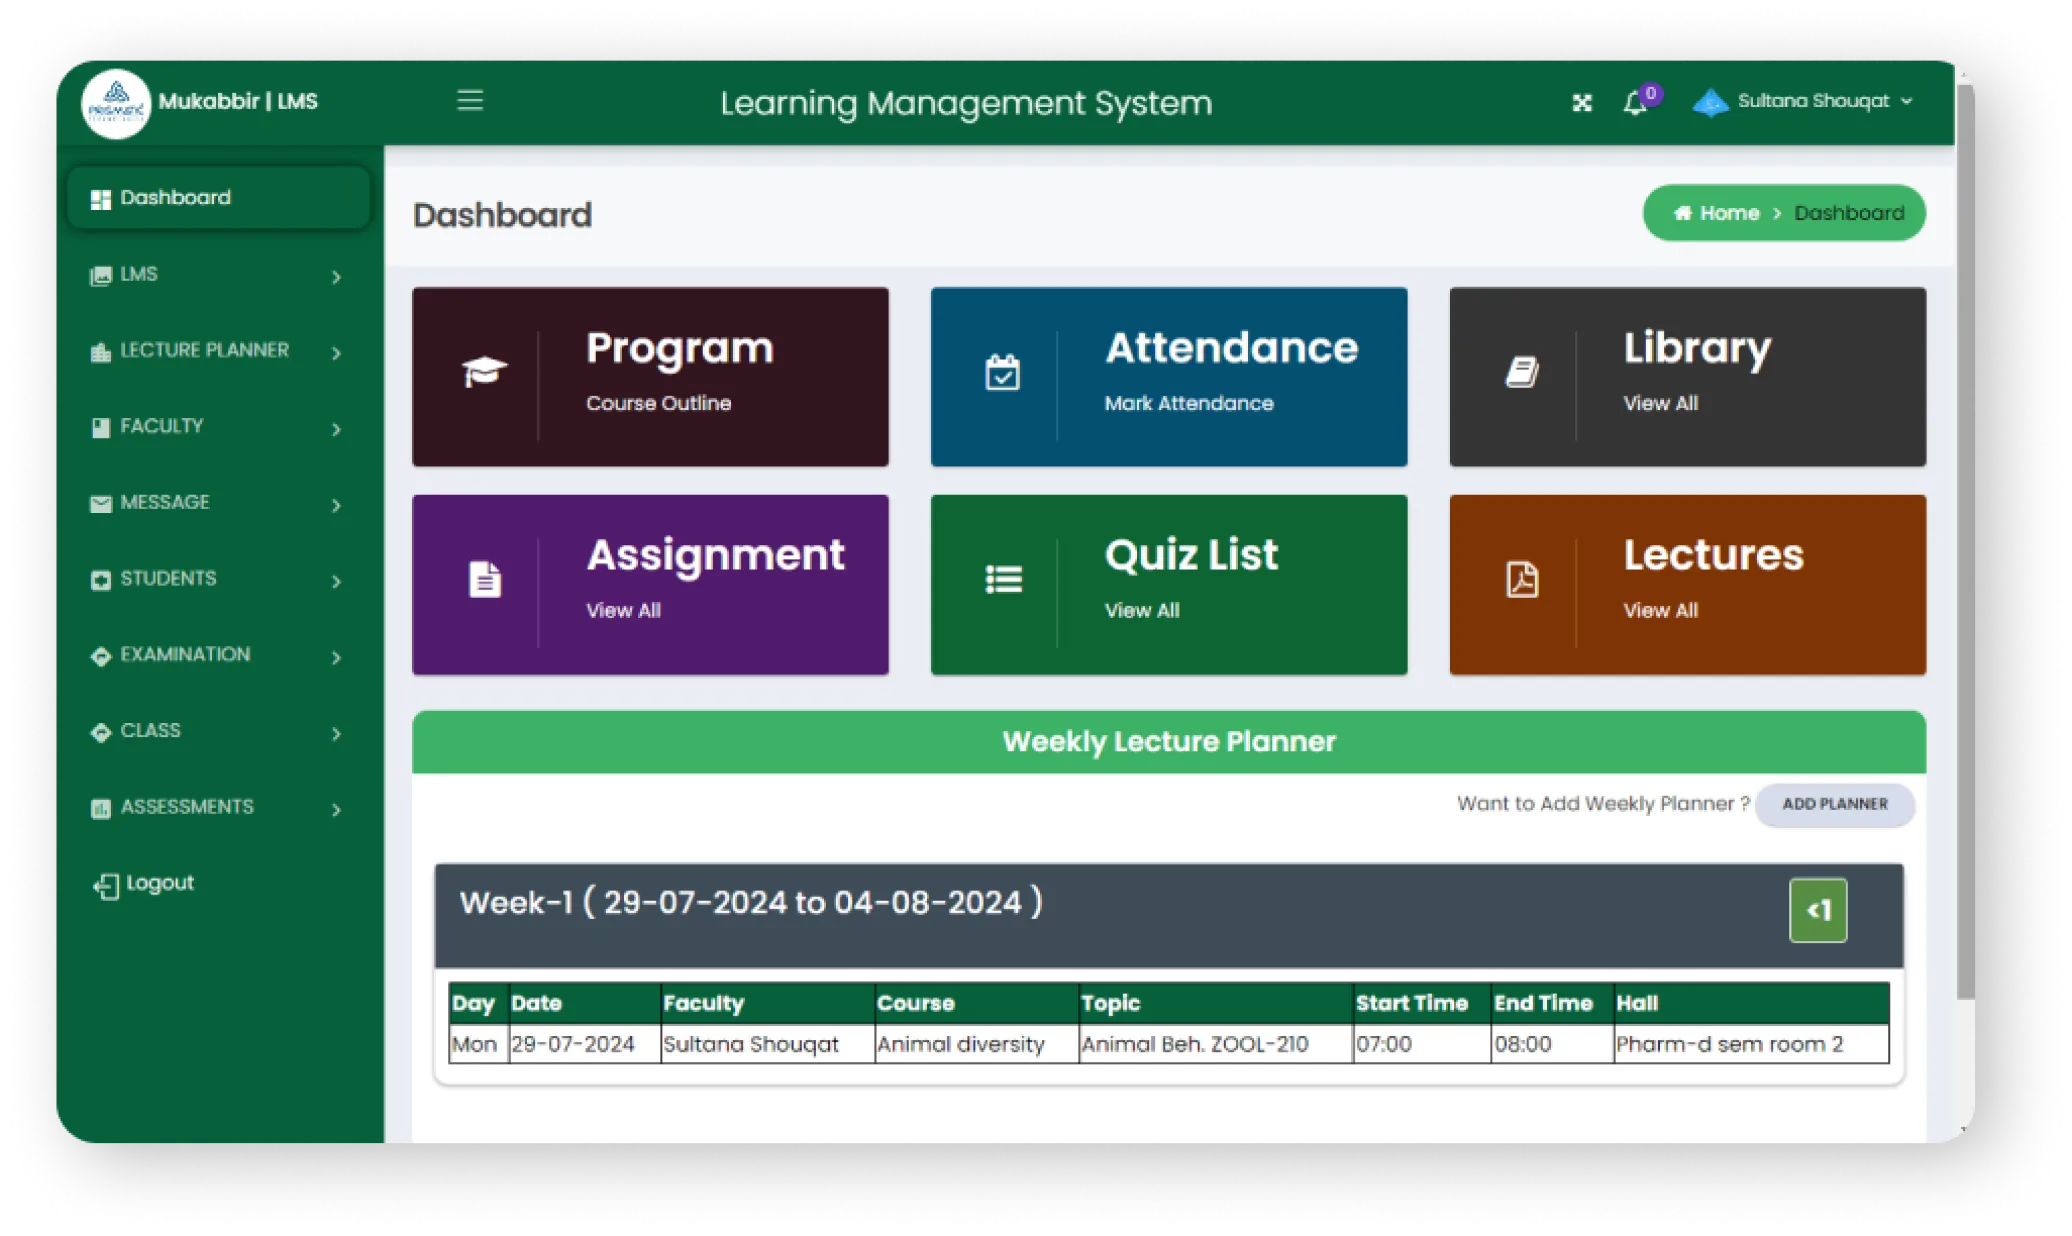This screenshot has height=1236, width=2072.
Task: Click the Students icon in sidebar
Action: pos(103,577)
